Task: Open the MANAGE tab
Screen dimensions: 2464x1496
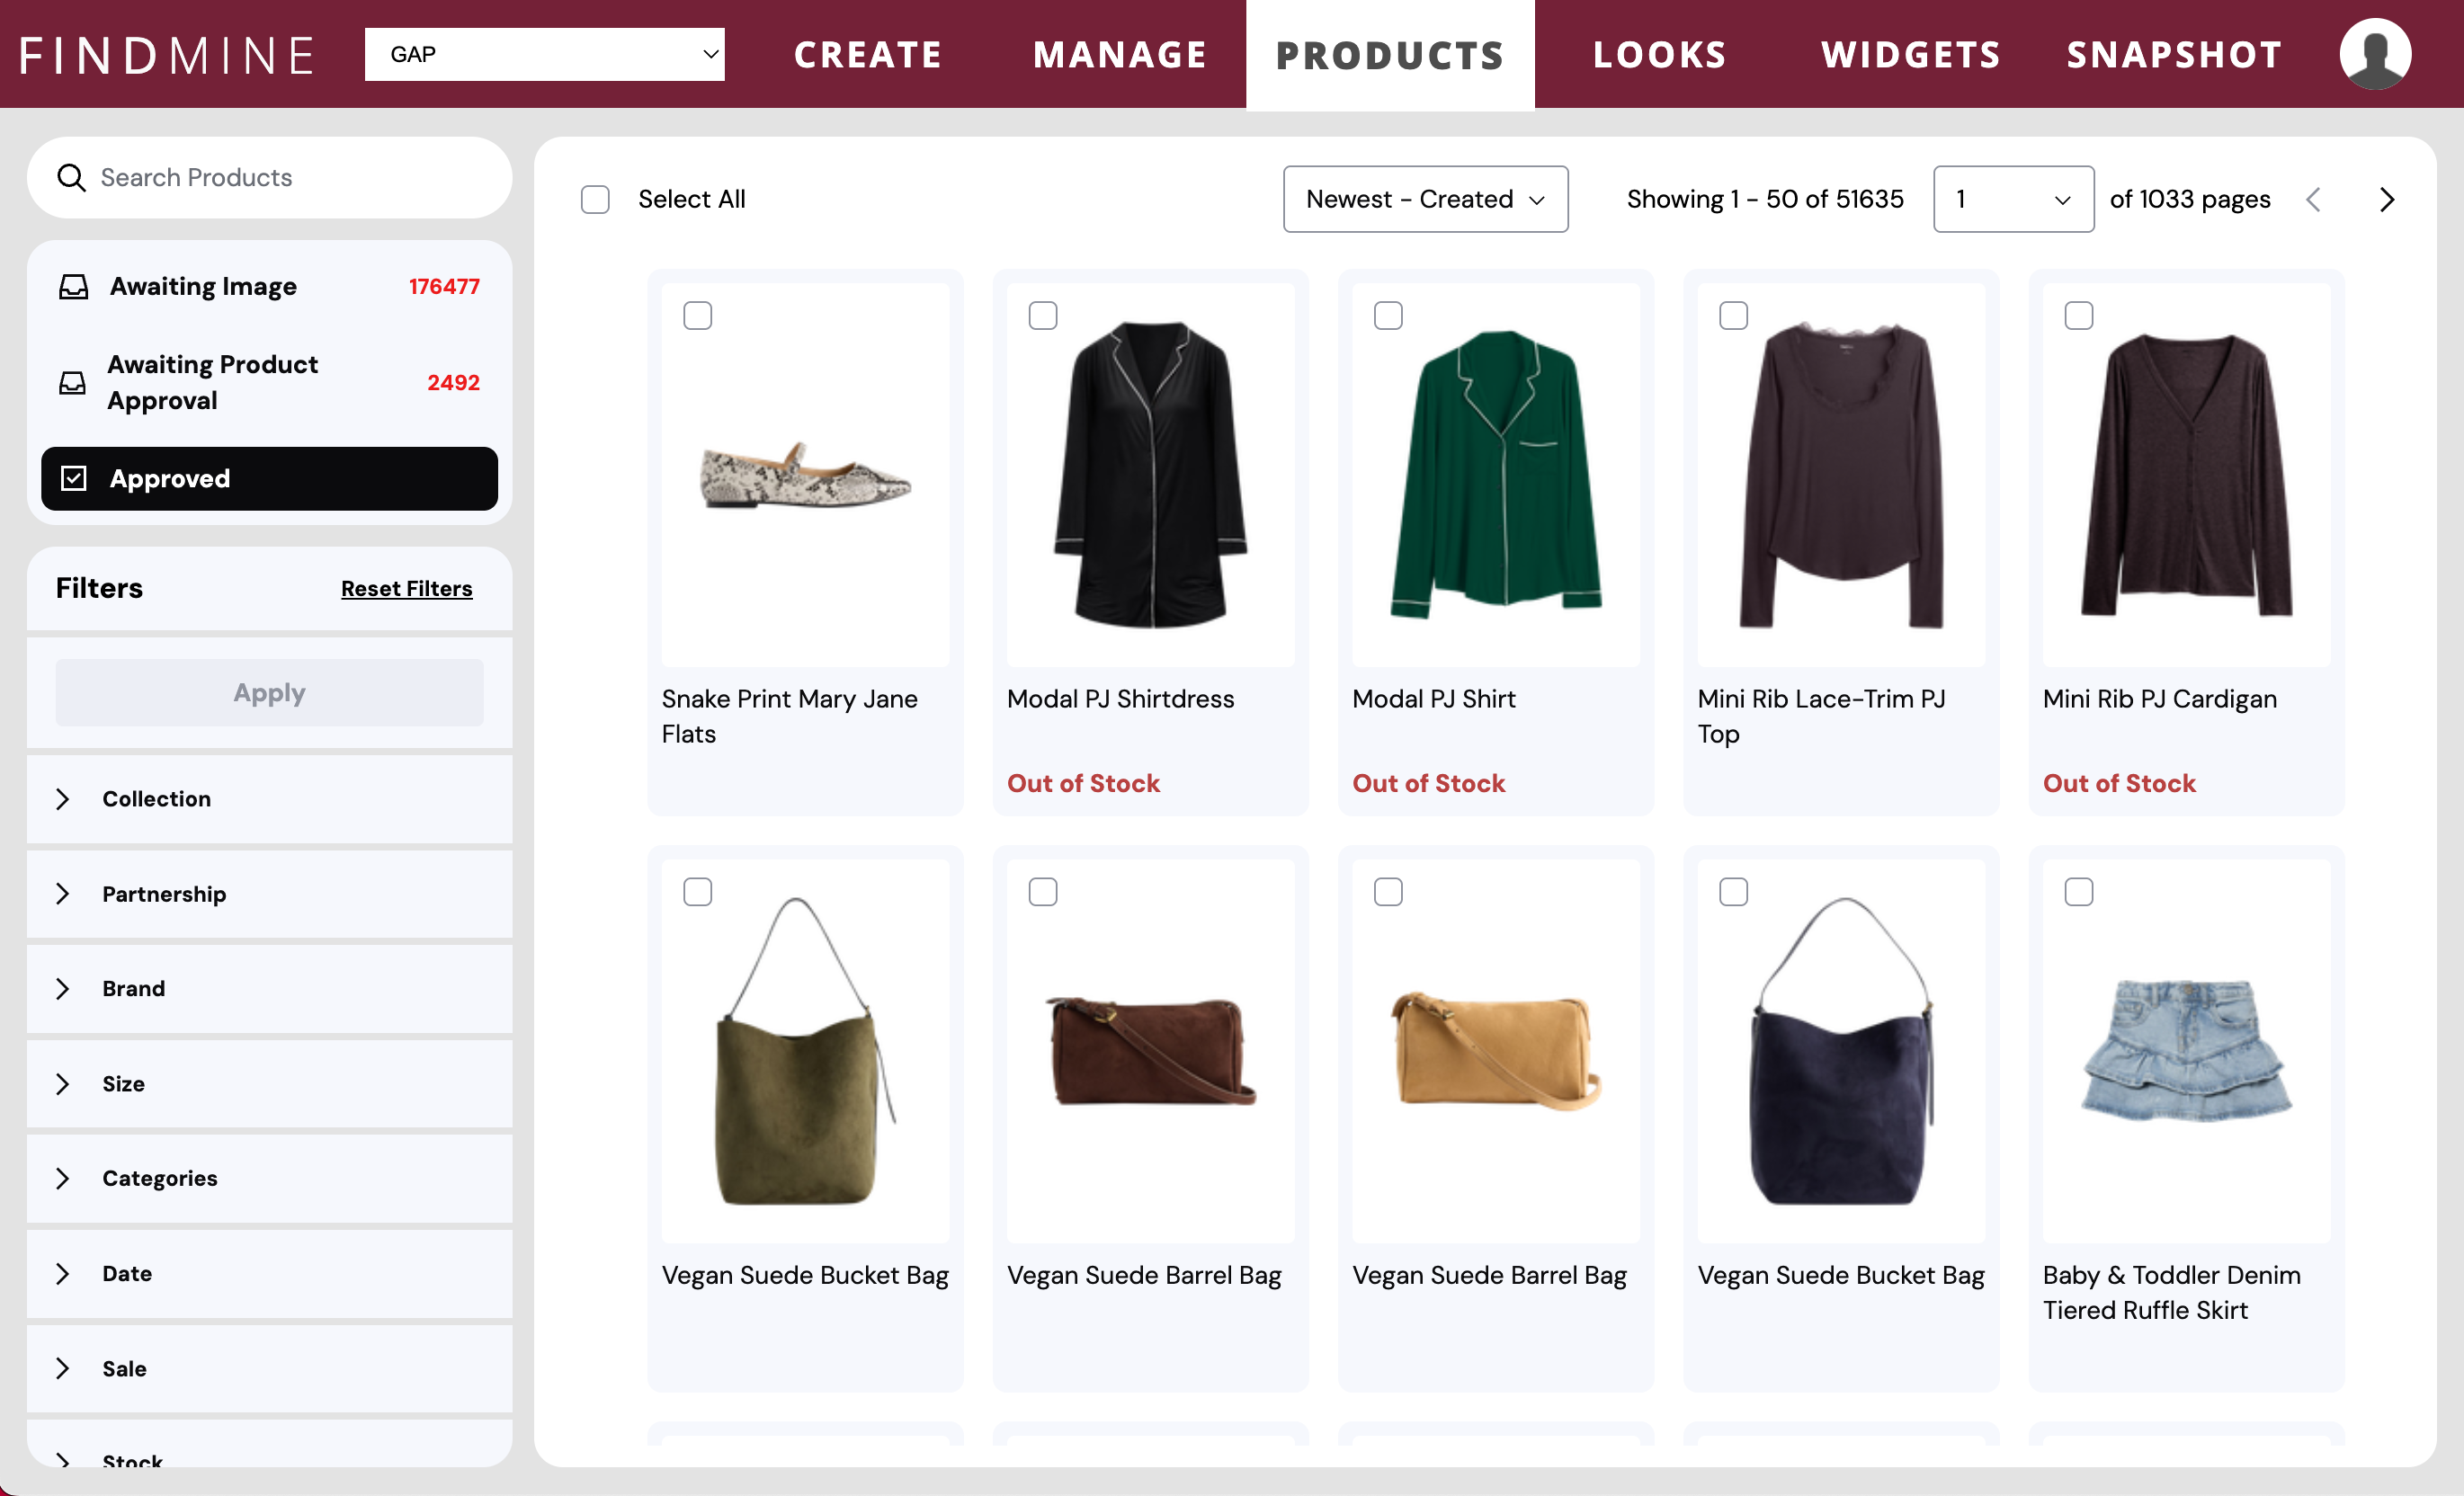Action: click(1120, 55)
